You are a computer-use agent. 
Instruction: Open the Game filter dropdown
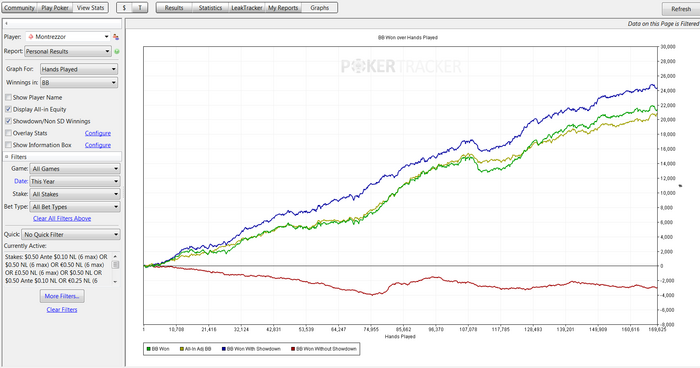coord(75,169)
